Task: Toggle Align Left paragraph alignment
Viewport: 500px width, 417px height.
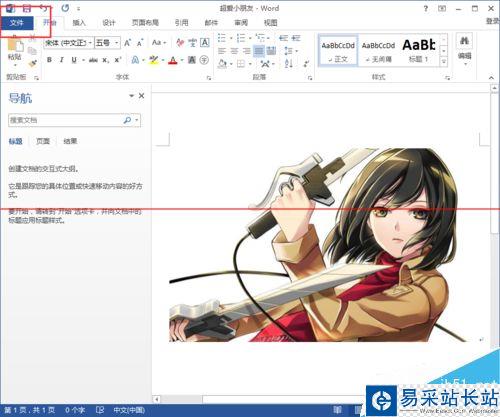Action: (222, 51)
